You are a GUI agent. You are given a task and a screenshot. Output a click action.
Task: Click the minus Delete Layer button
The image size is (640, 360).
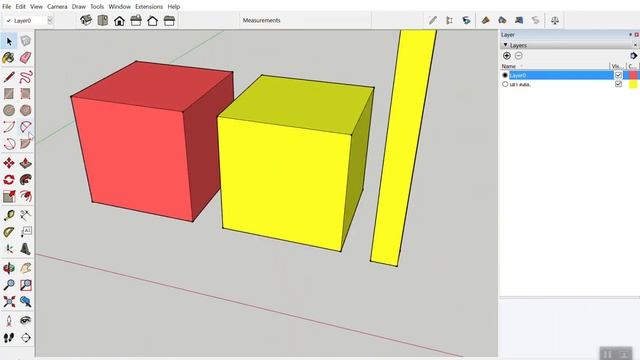518,56
